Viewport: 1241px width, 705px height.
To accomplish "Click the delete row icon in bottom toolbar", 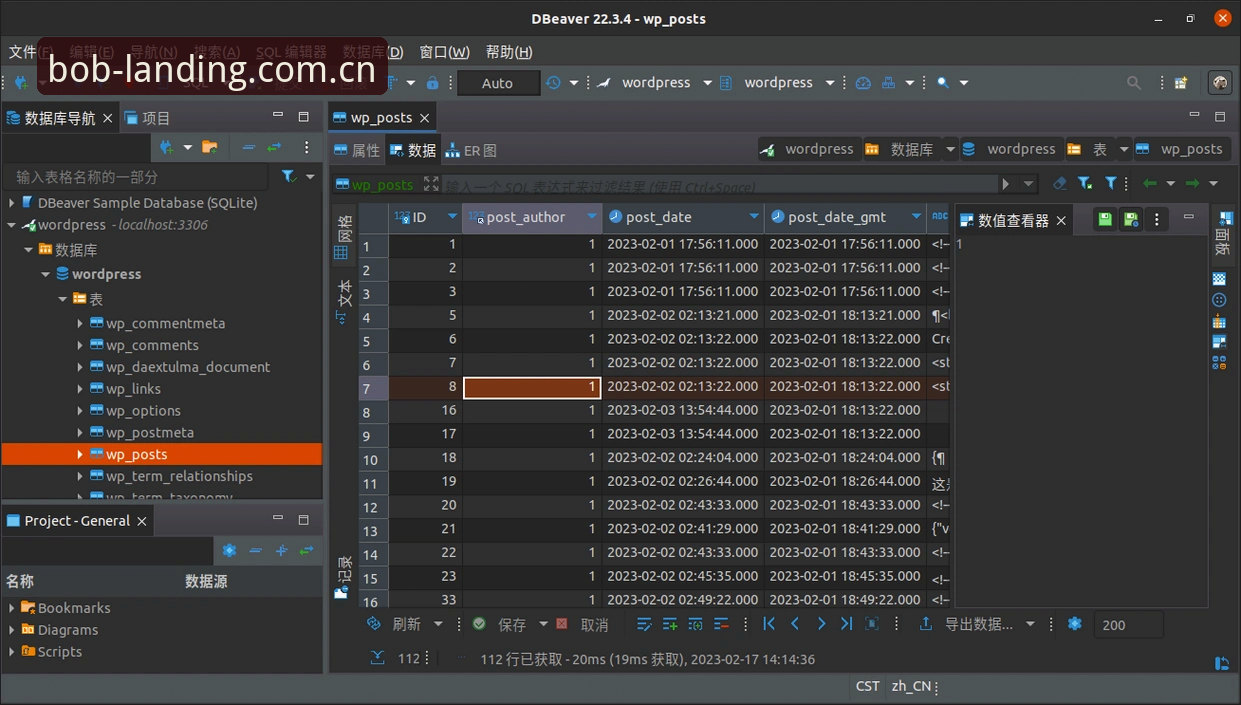I will point(720,624).
